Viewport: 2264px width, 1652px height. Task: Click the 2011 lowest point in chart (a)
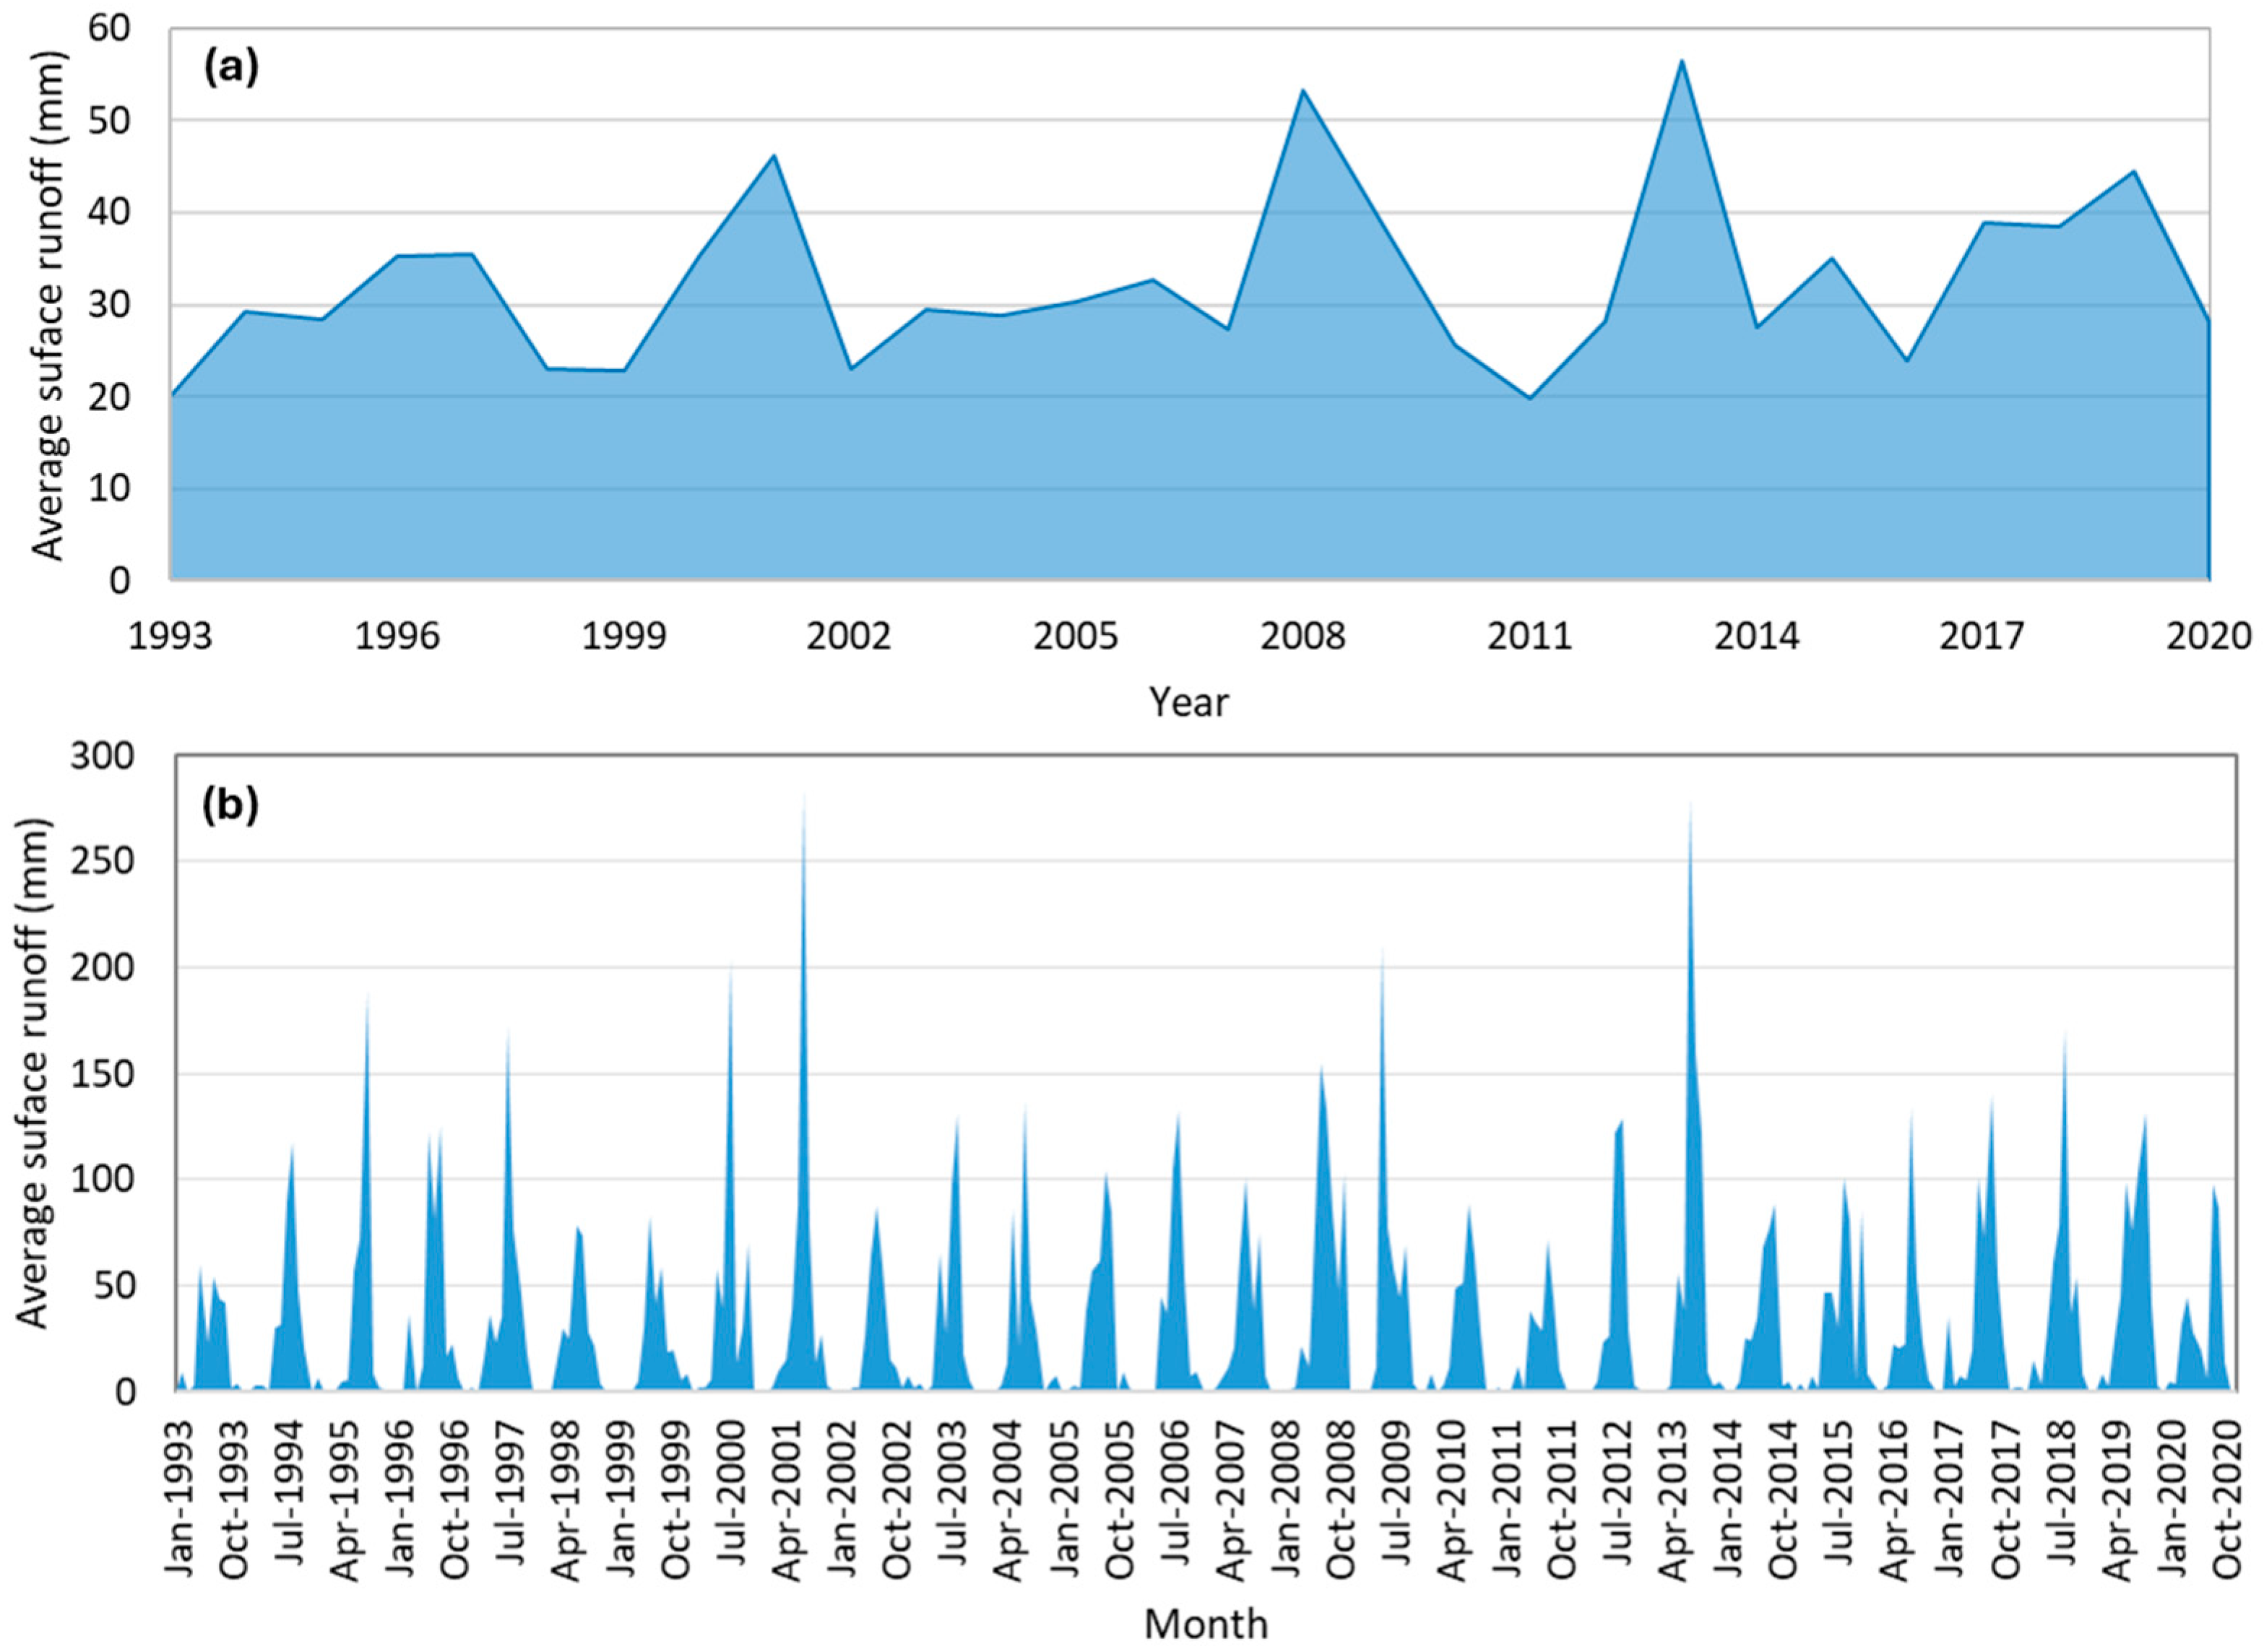tap(1529, 398)
